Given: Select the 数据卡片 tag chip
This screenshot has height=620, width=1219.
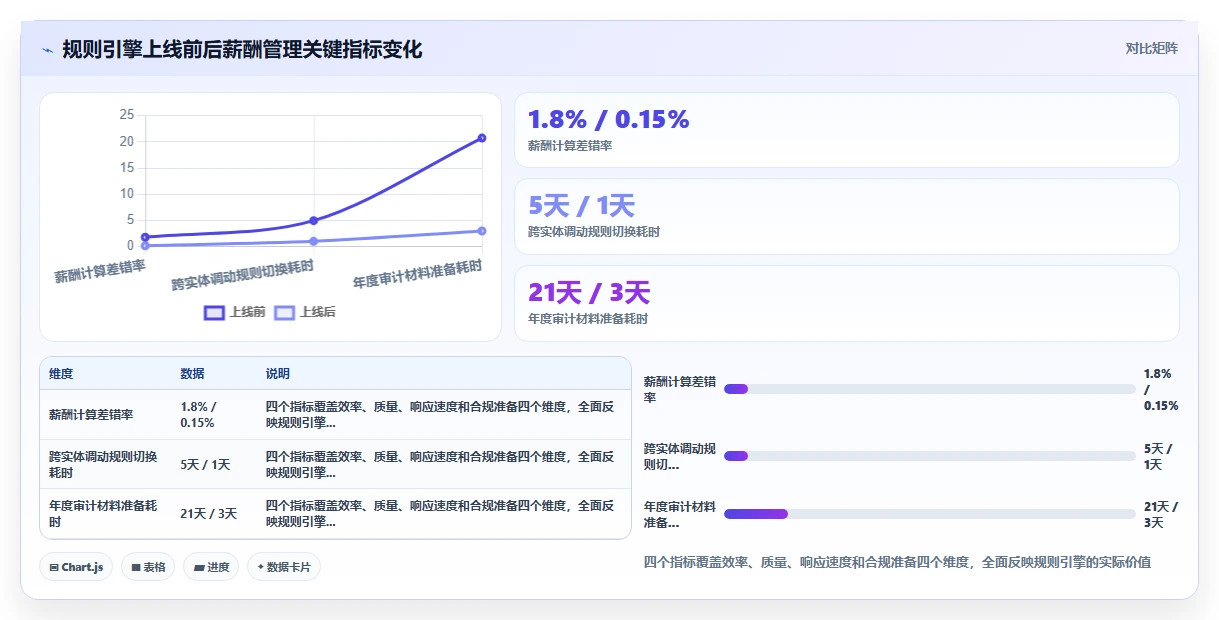Looking at the screenshot, I should [284, 567].
